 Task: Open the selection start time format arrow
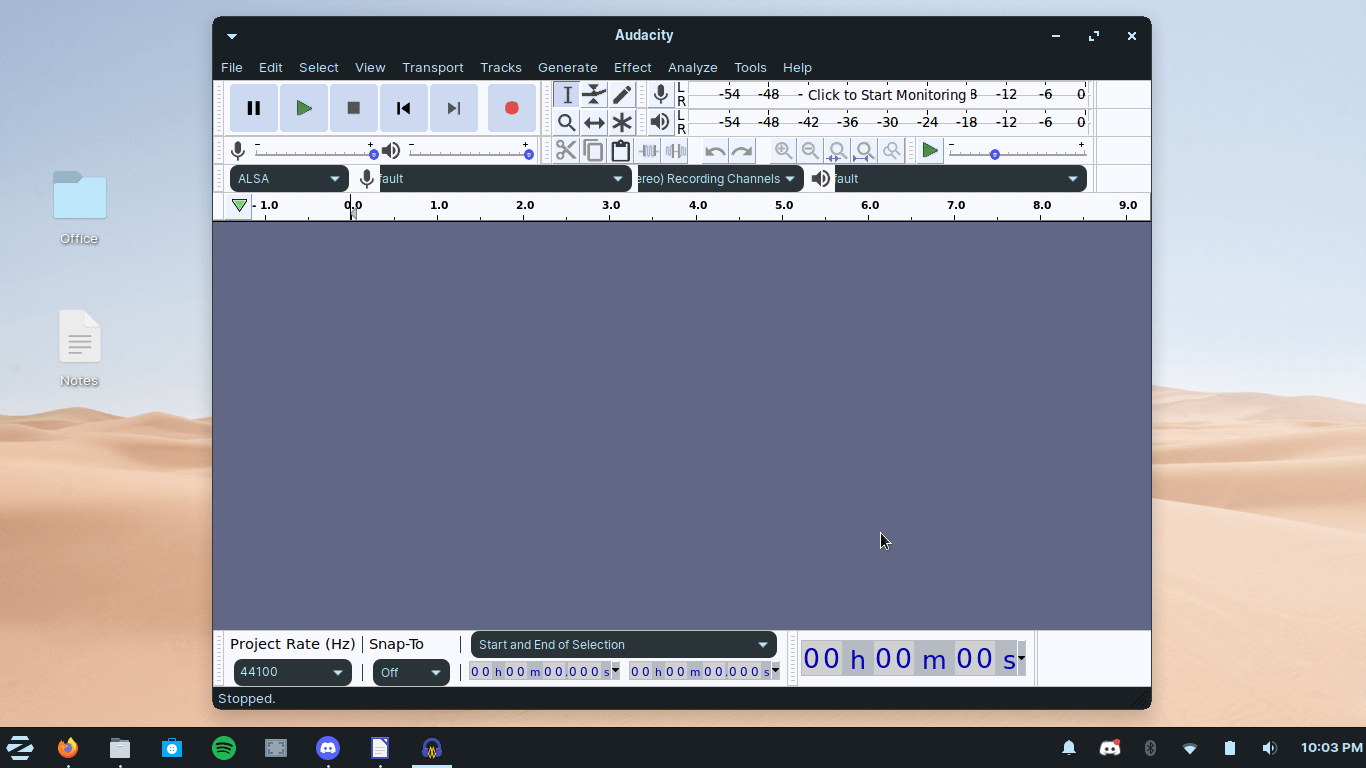point(615,671)
